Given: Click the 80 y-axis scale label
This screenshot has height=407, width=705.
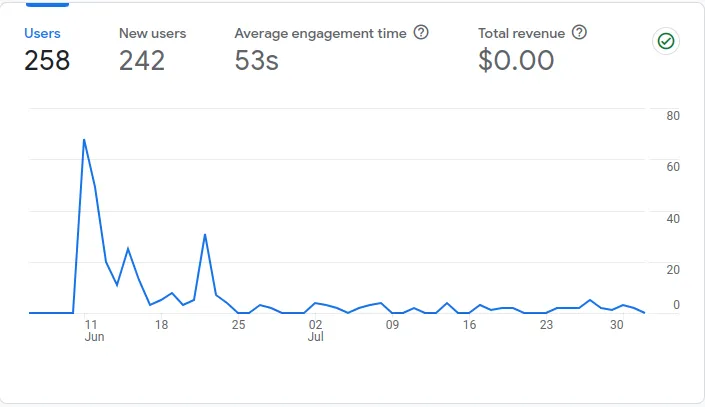Looking at the screenshot, I should [x=673, y=115].
